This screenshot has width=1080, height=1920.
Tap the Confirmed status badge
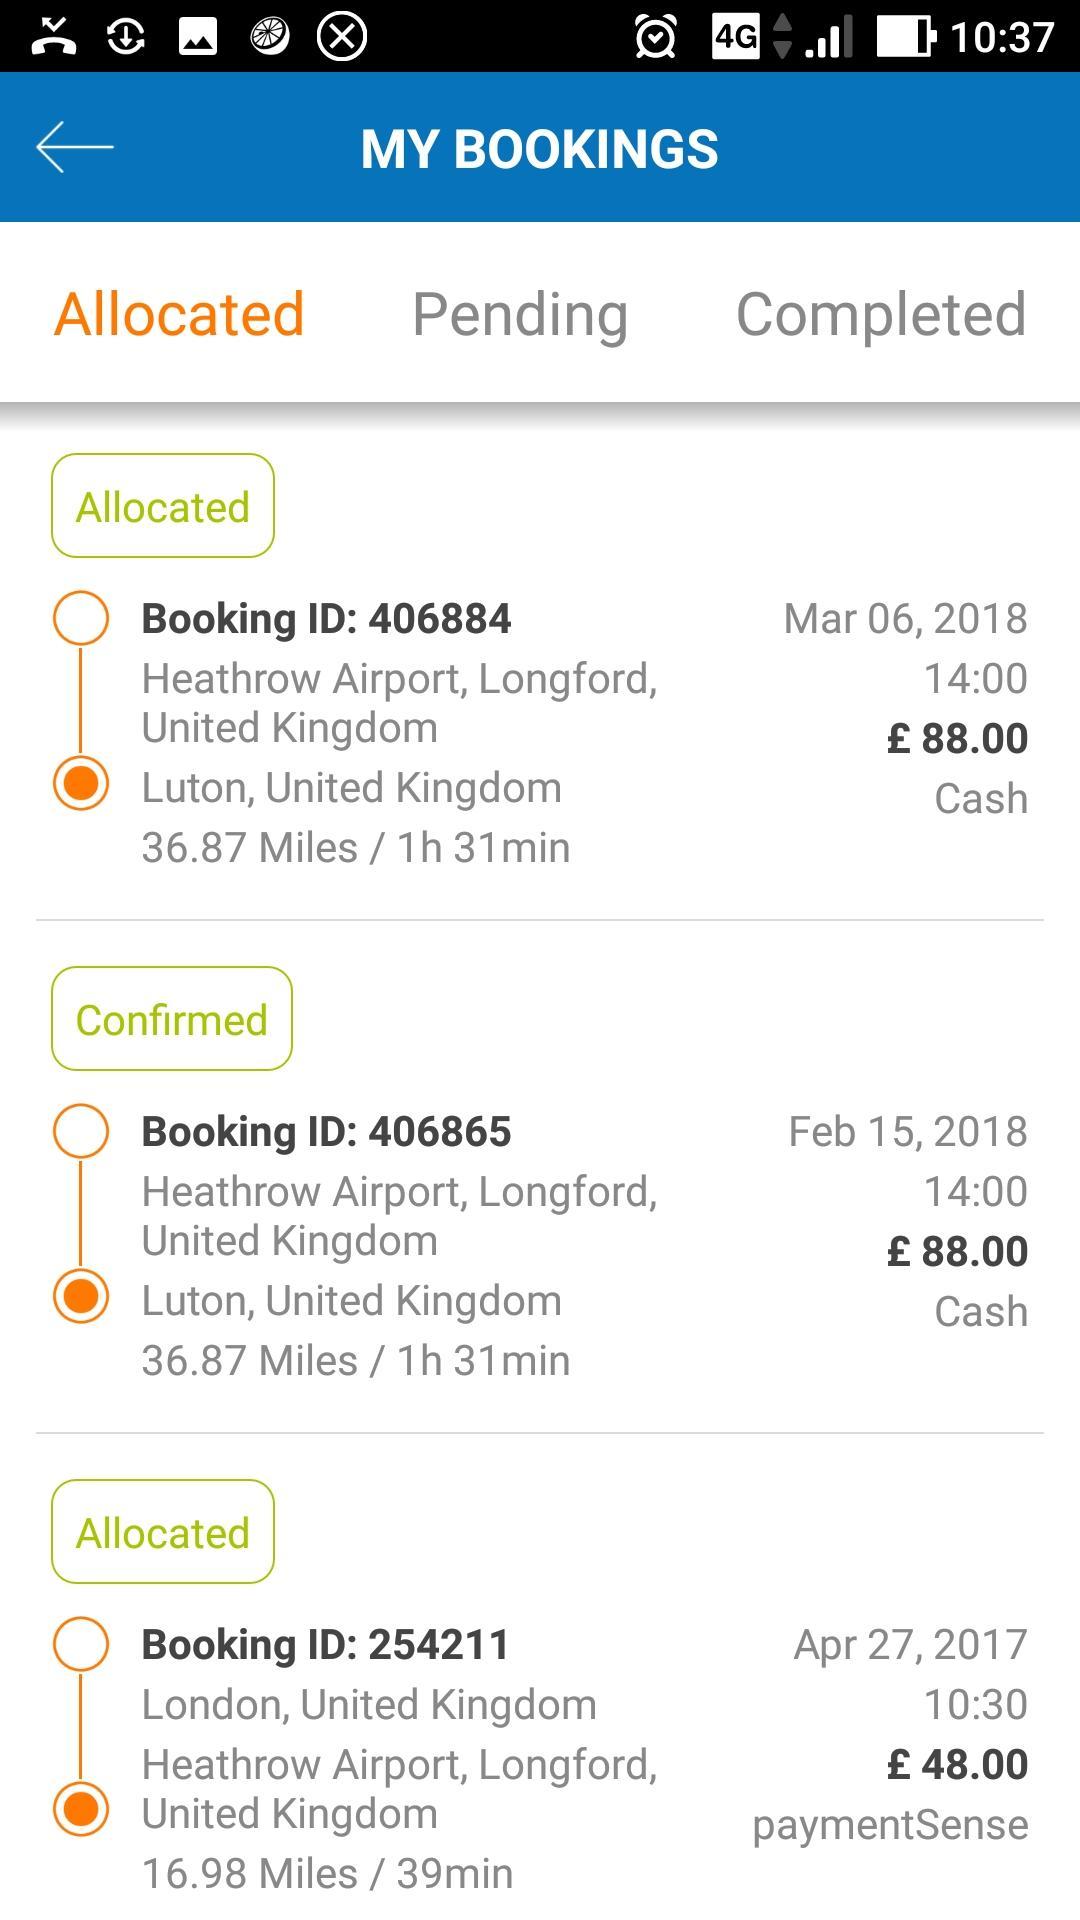pos(172,1019)
